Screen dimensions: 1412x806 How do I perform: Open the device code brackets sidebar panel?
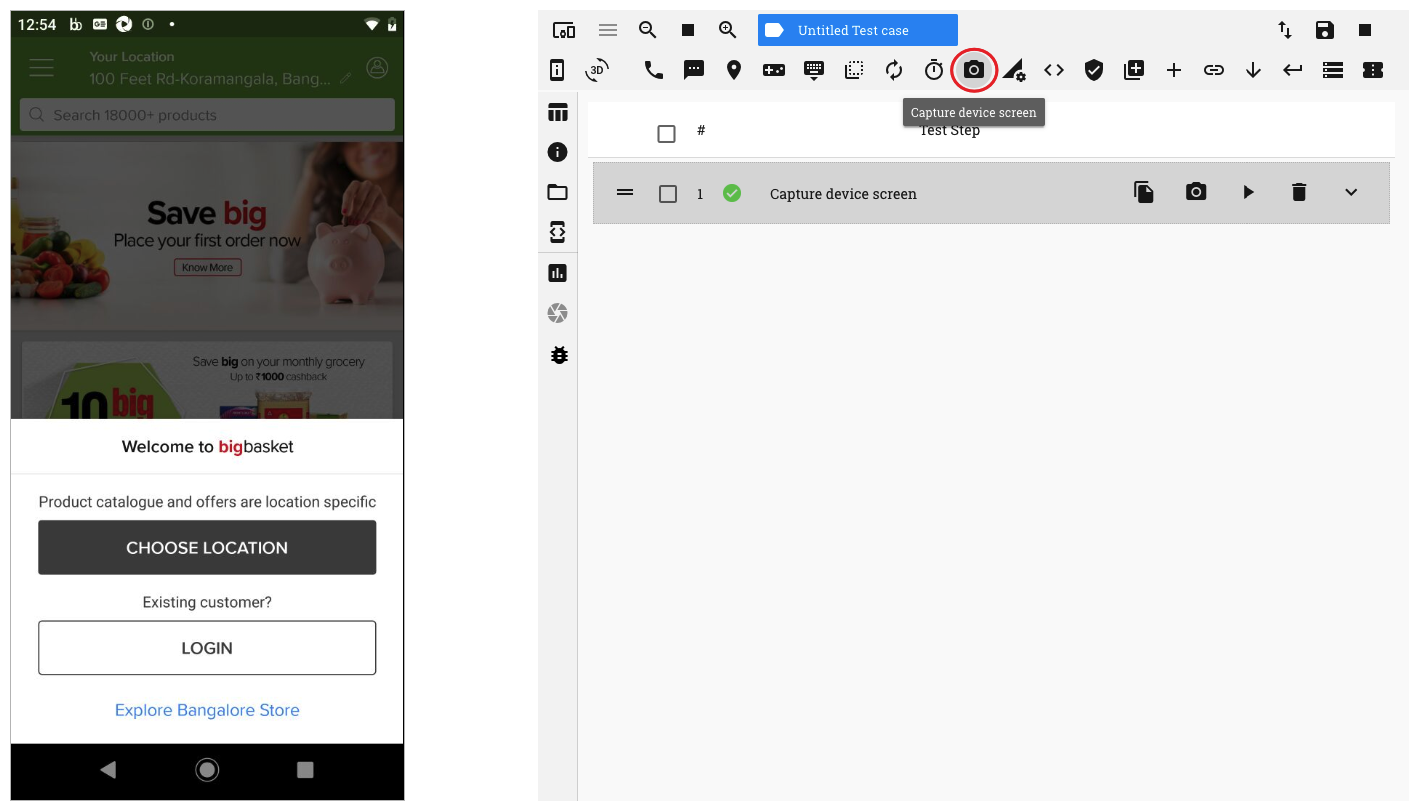[x=558, y=232]
